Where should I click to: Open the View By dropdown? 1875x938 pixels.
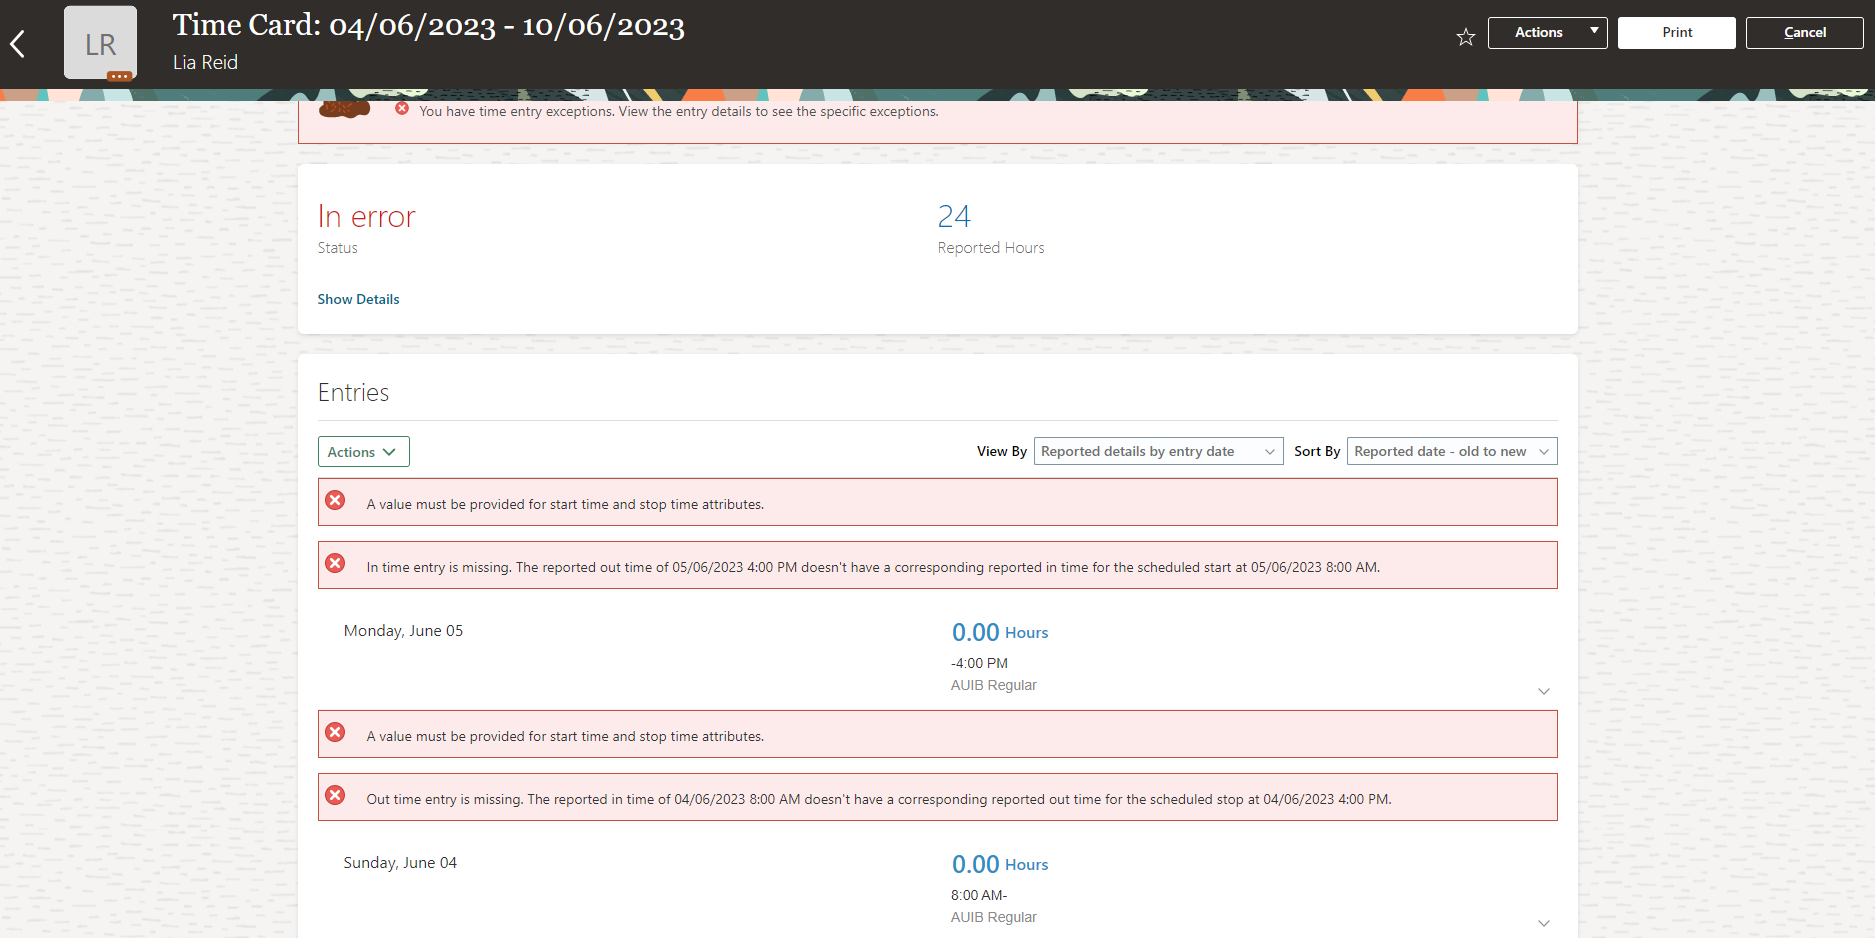point(1157,451)
